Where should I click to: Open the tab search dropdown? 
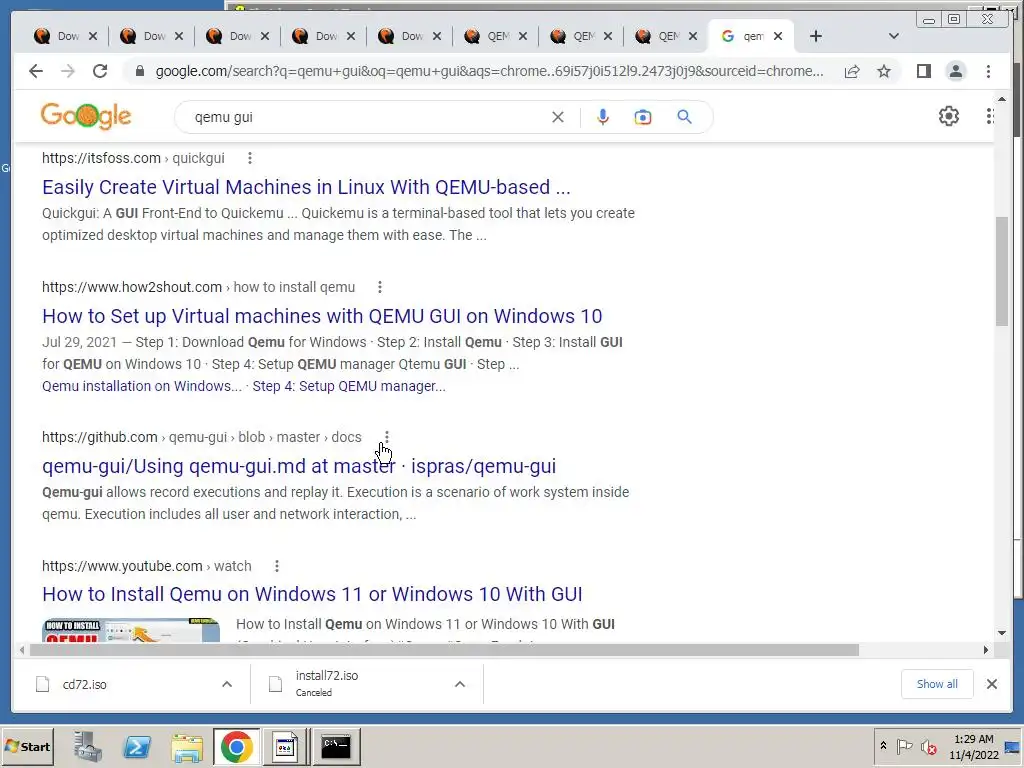[894, 36]
